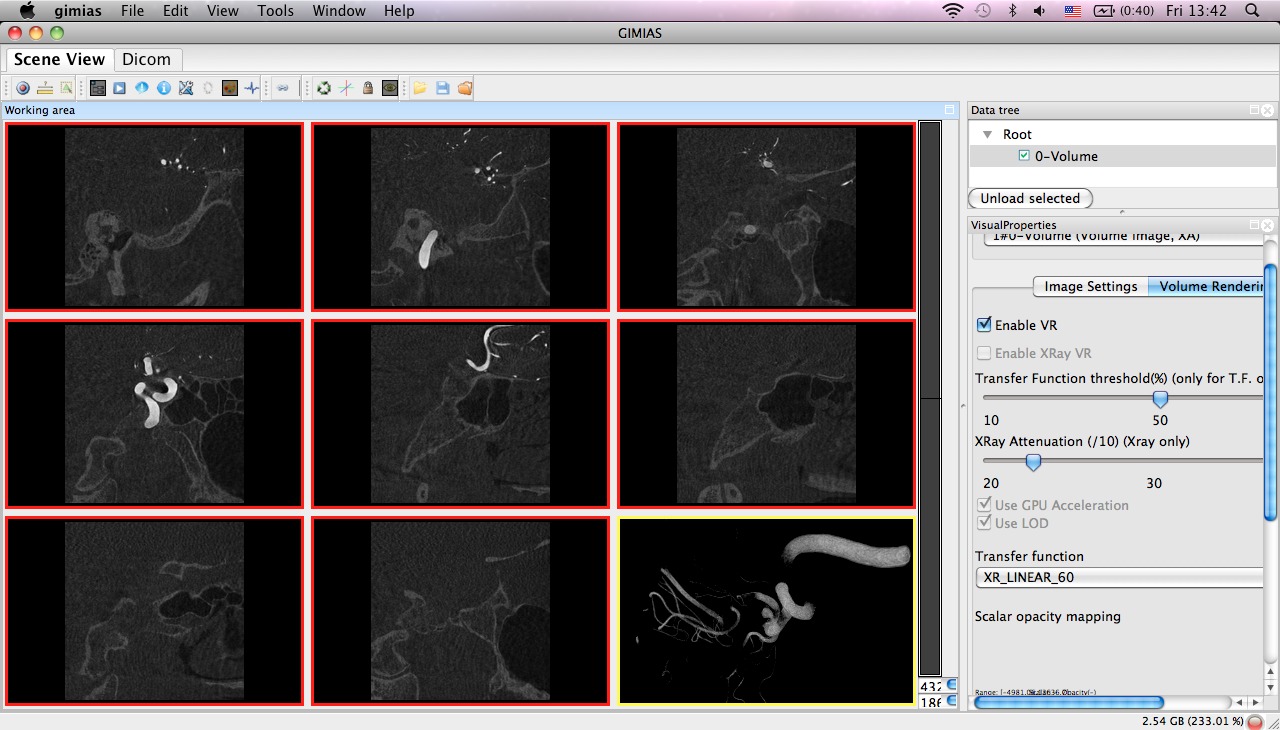
Task: Select the 3D vessel rendering viewport
Action: (766, 610)
